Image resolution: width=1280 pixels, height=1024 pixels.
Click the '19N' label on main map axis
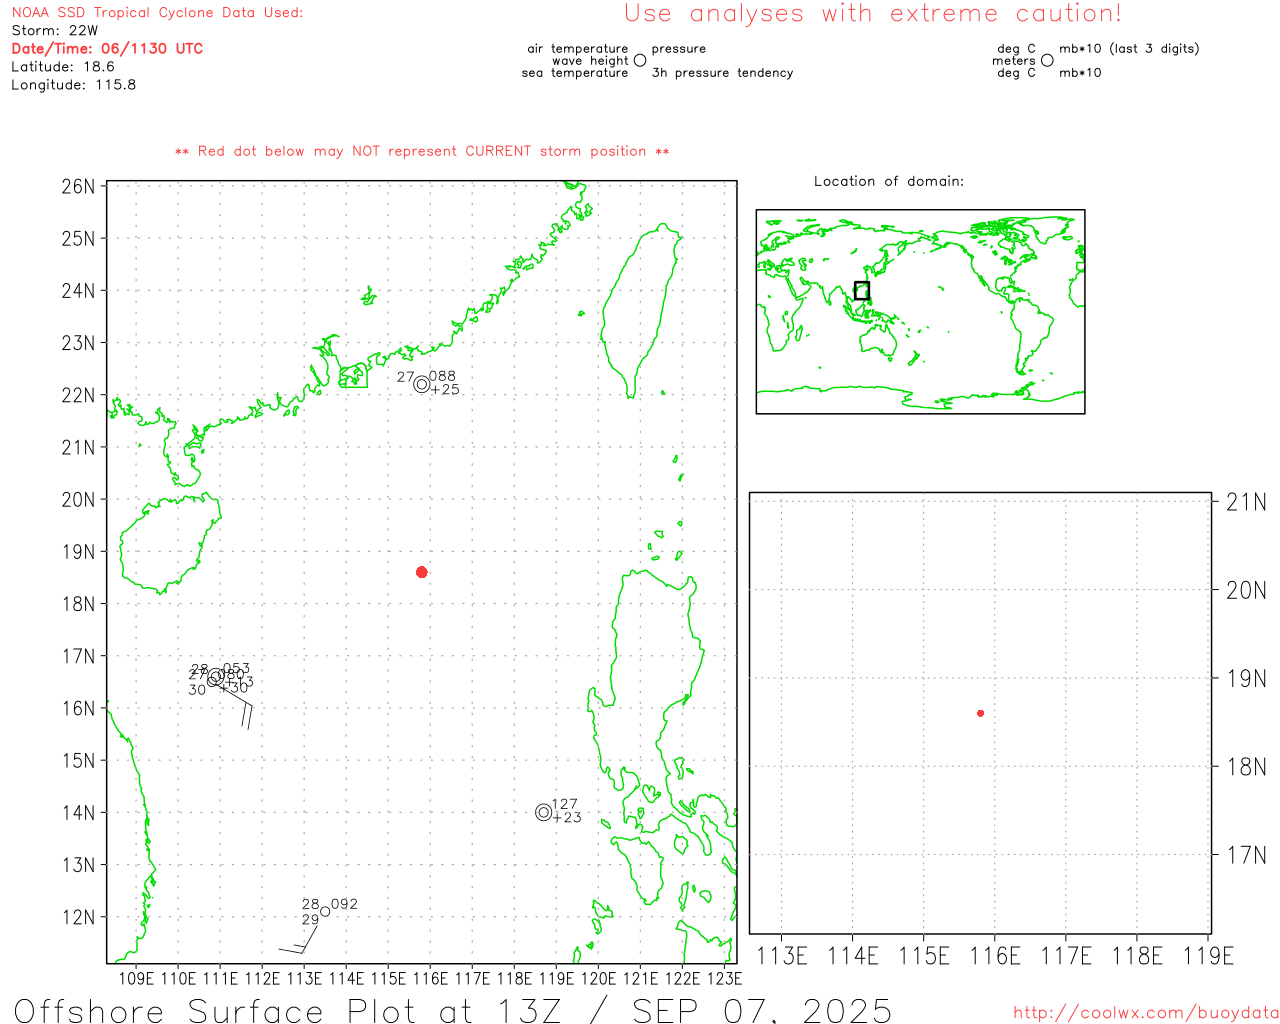coord(78,552)
